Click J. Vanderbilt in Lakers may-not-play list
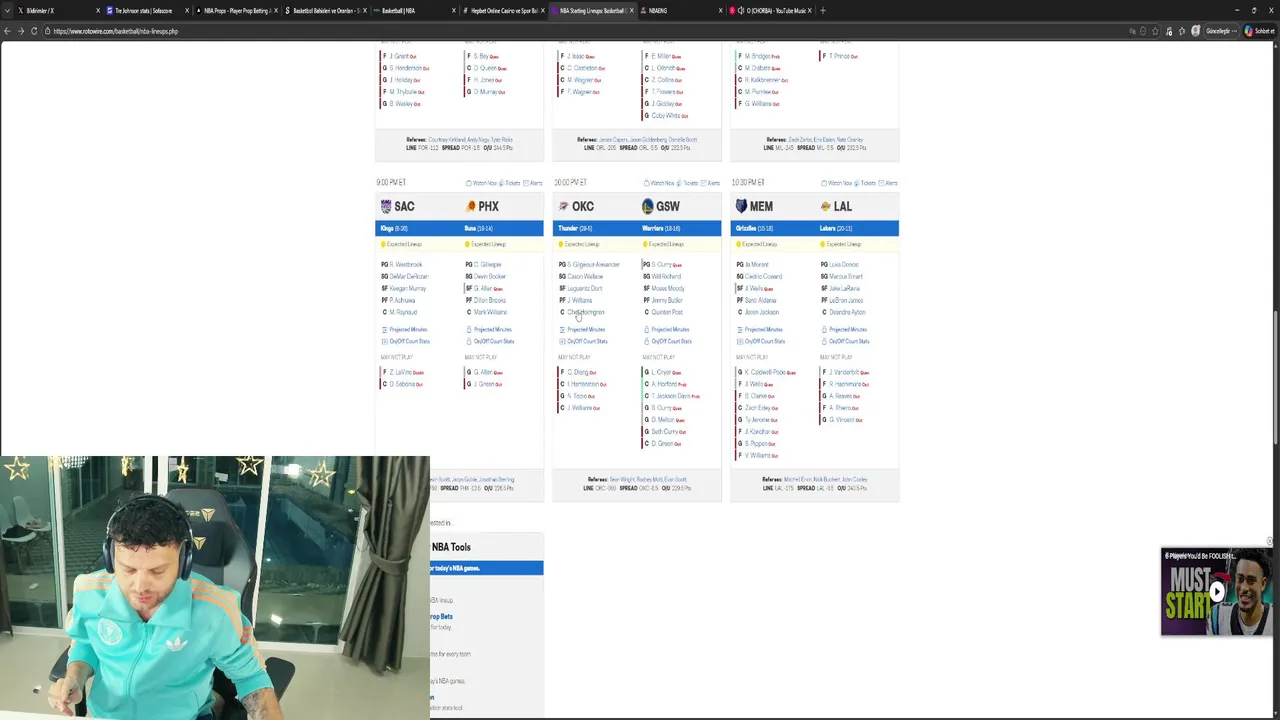1280x720 pixels. 844,372
